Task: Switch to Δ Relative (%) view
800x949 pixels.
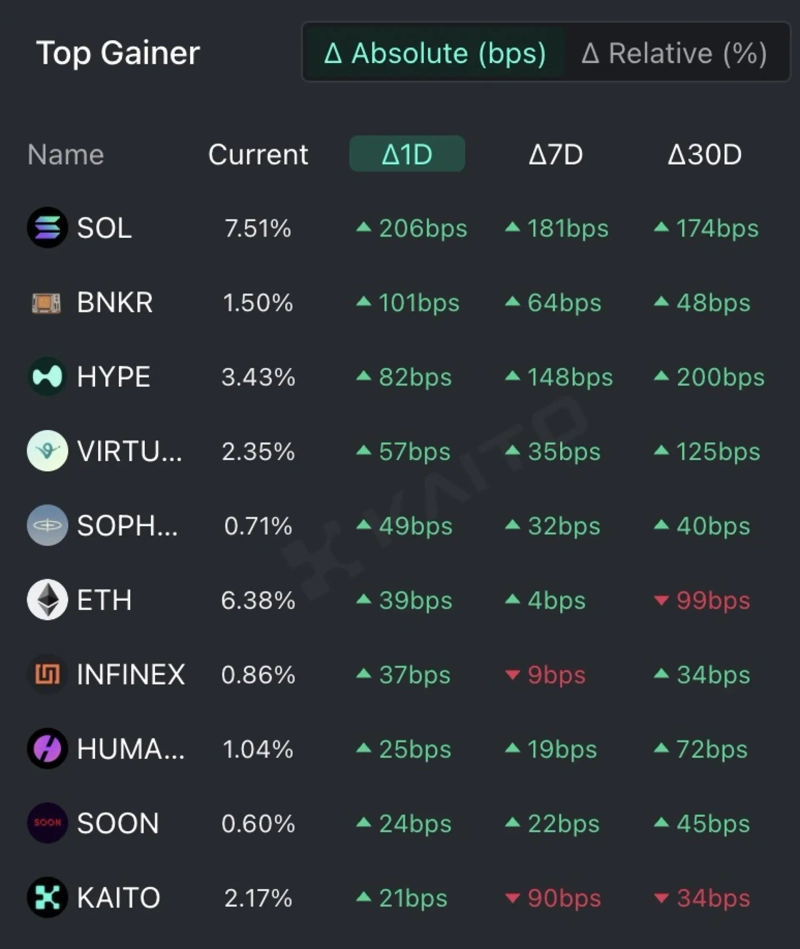Action: (673, 53)
